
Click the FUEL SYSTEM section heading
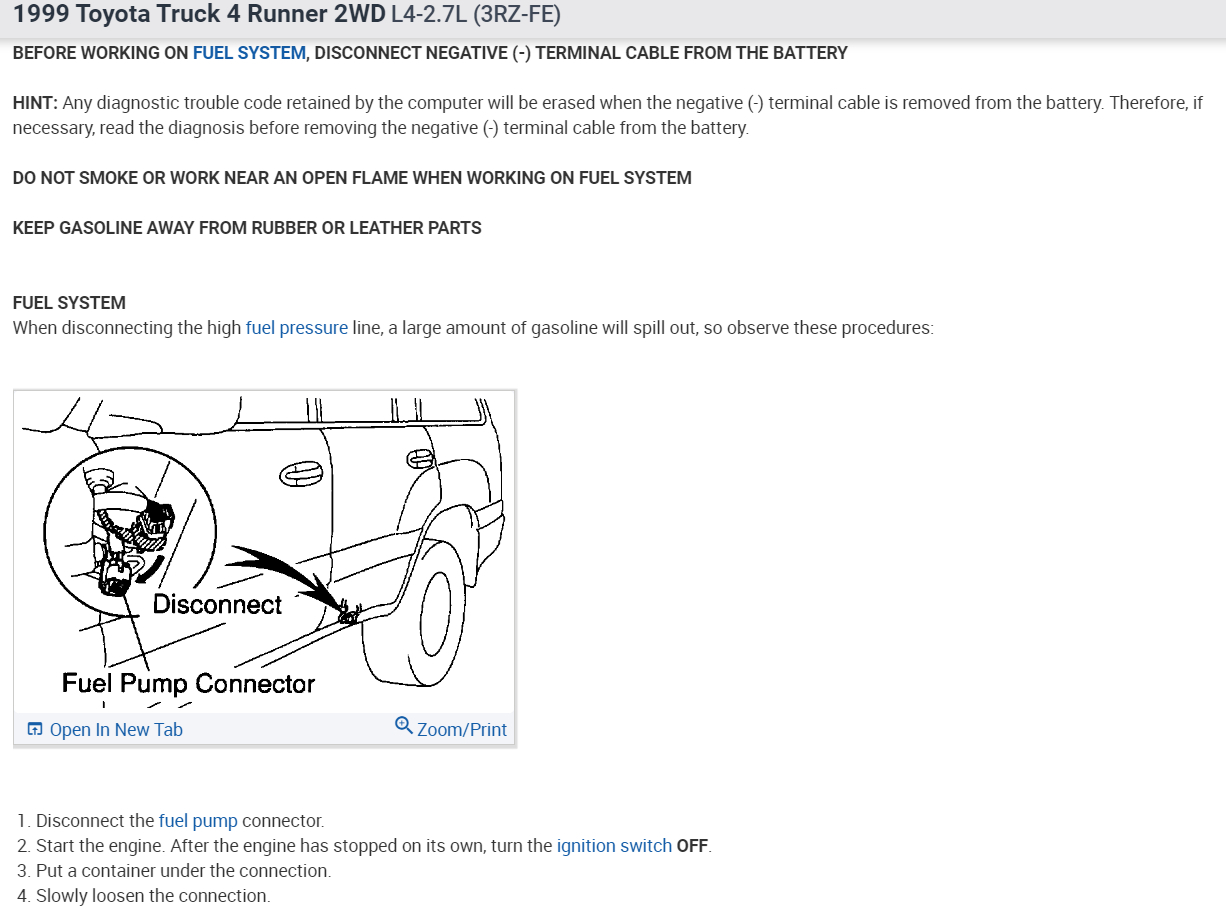coord(69,303)
